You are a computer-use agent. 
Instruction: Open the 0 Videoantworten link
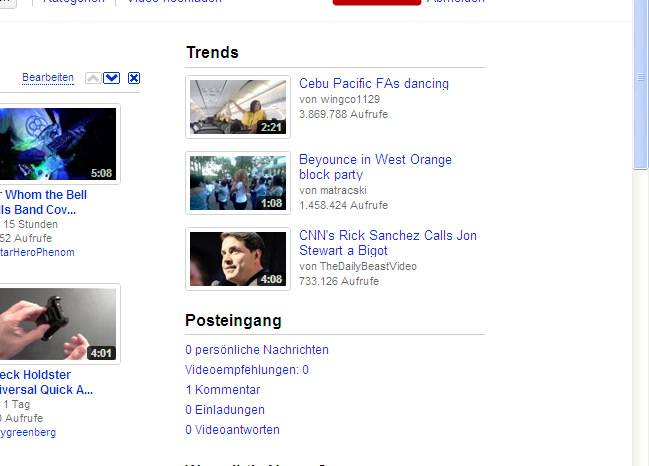(x=232, y=430)
